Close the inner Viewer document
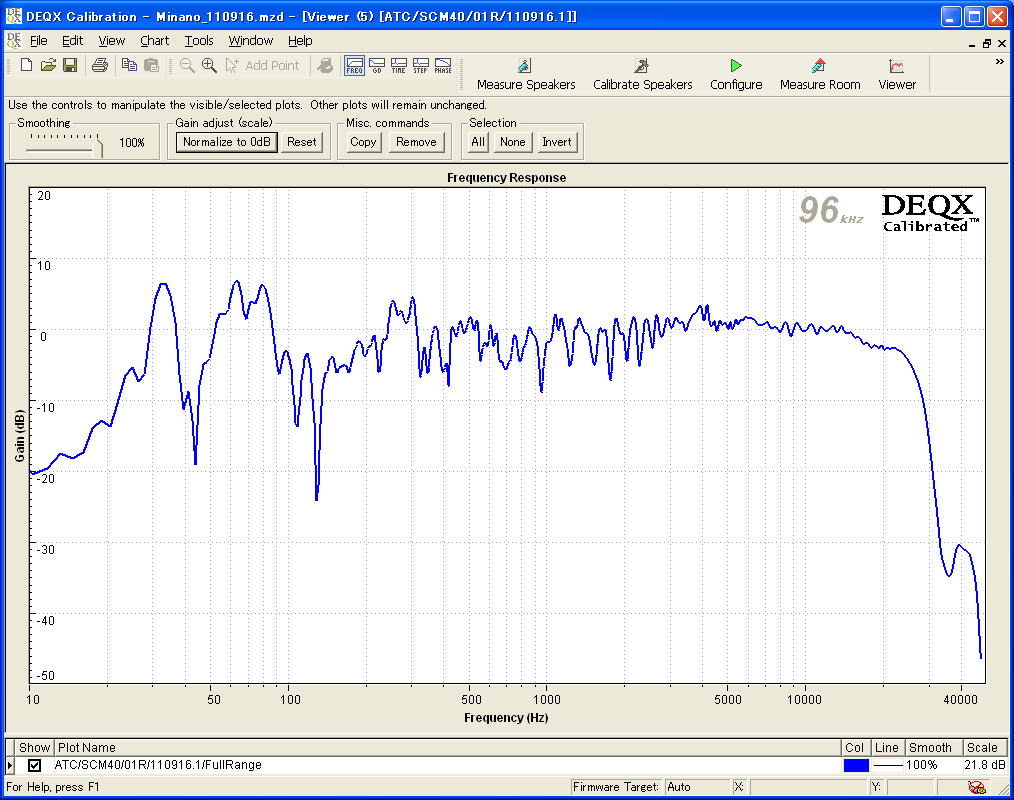1014x800 pixels. tap(1002, 43)
